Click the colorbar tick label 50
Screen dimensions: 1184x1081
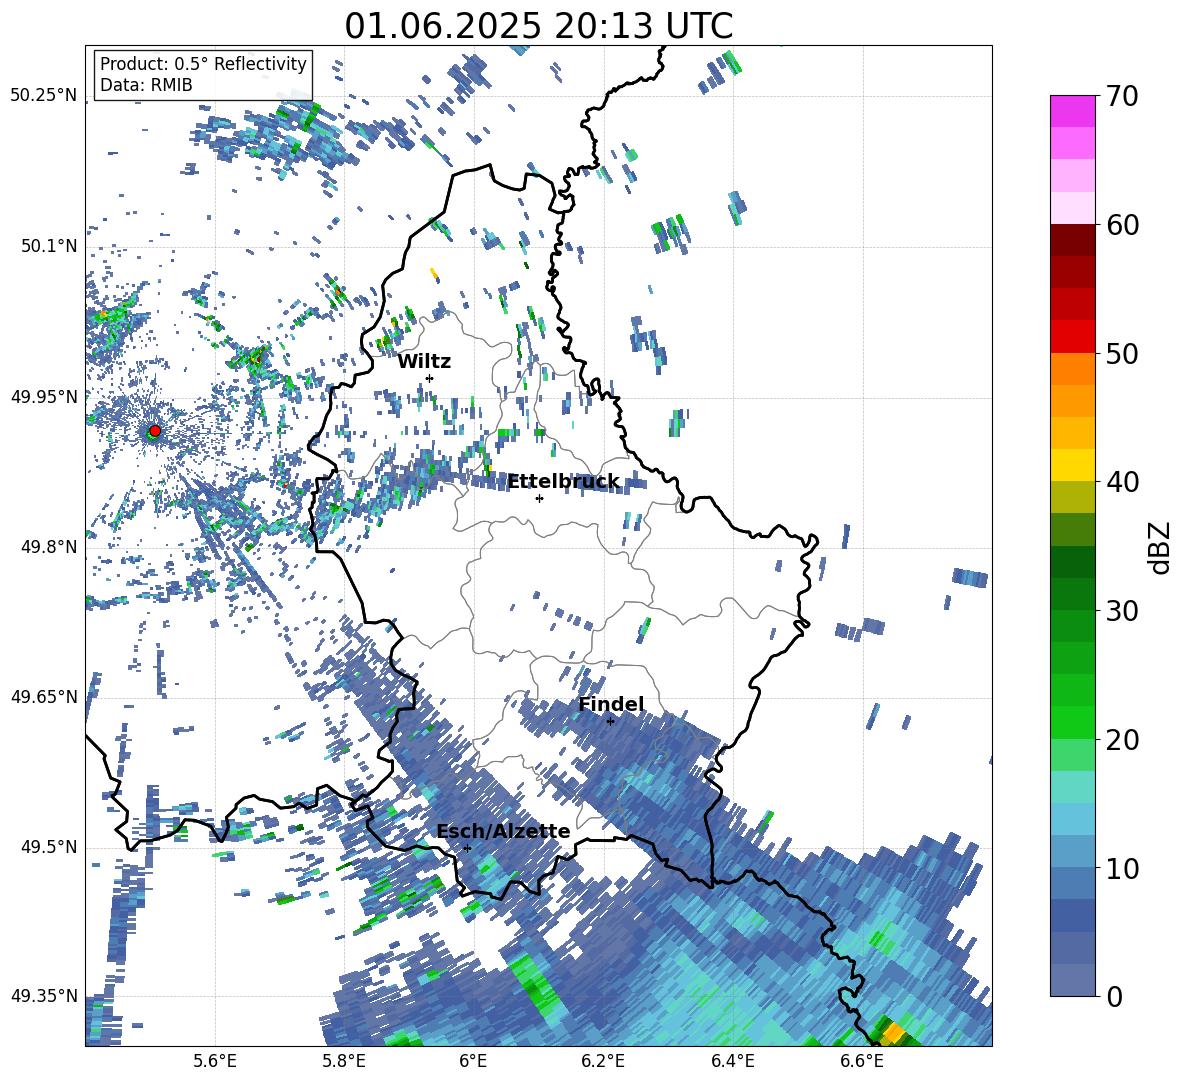point(1122,354)
